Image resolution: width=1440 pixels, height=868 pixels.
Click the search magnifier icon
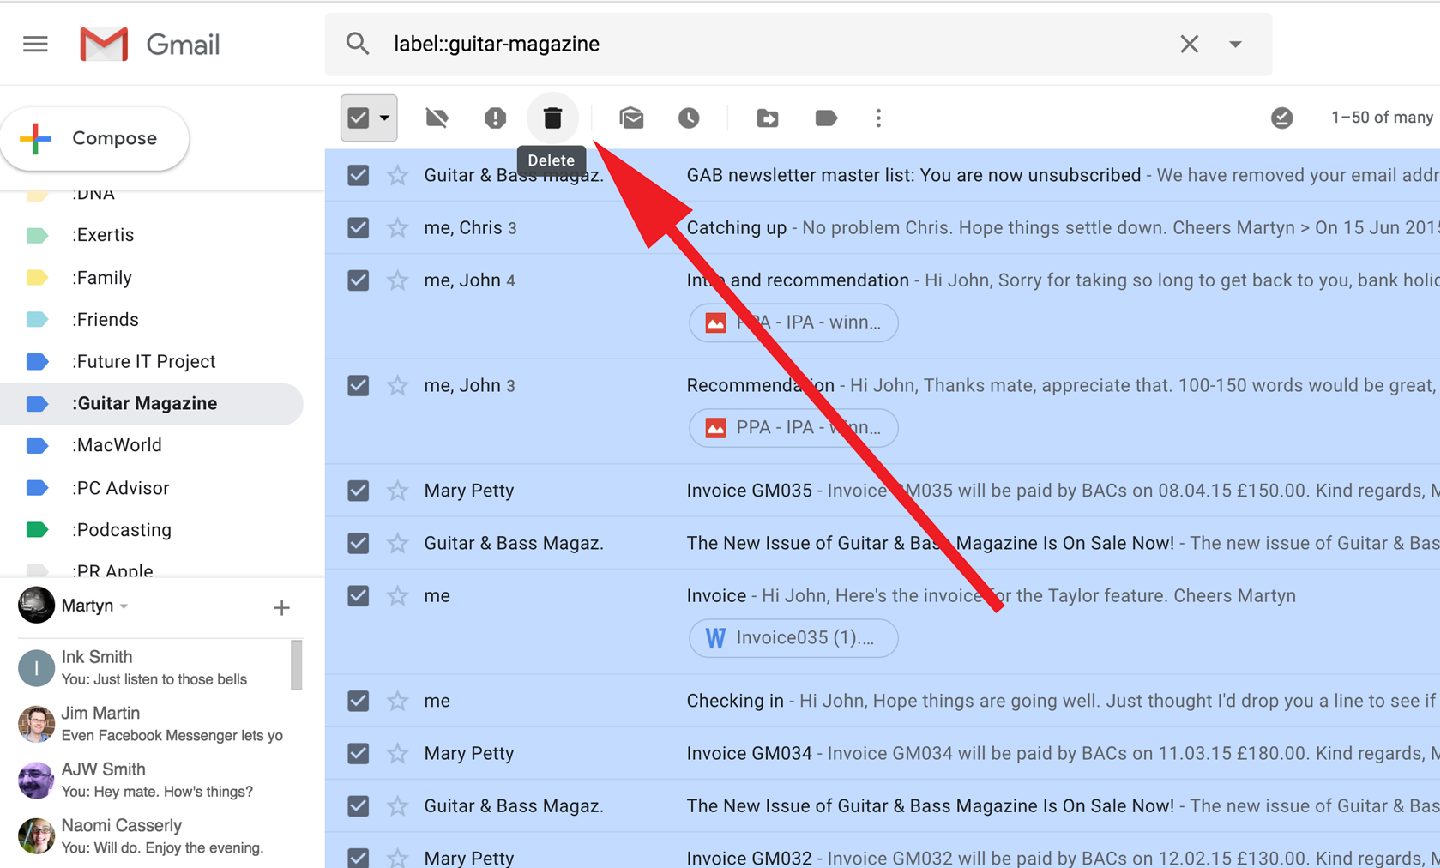[x=358, y=43]
